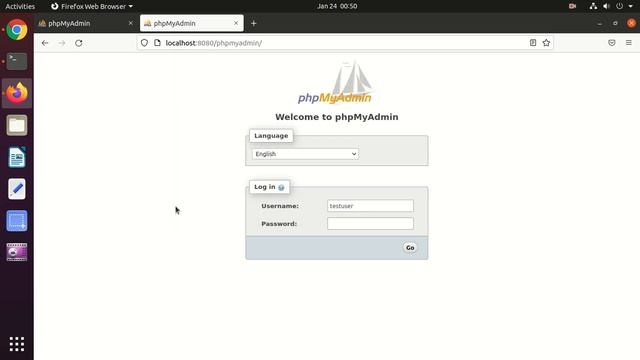Image resolution: width=640 pixels, height=360 pixels.
Task: Open the power menu icon
Action: click(620, 6)
